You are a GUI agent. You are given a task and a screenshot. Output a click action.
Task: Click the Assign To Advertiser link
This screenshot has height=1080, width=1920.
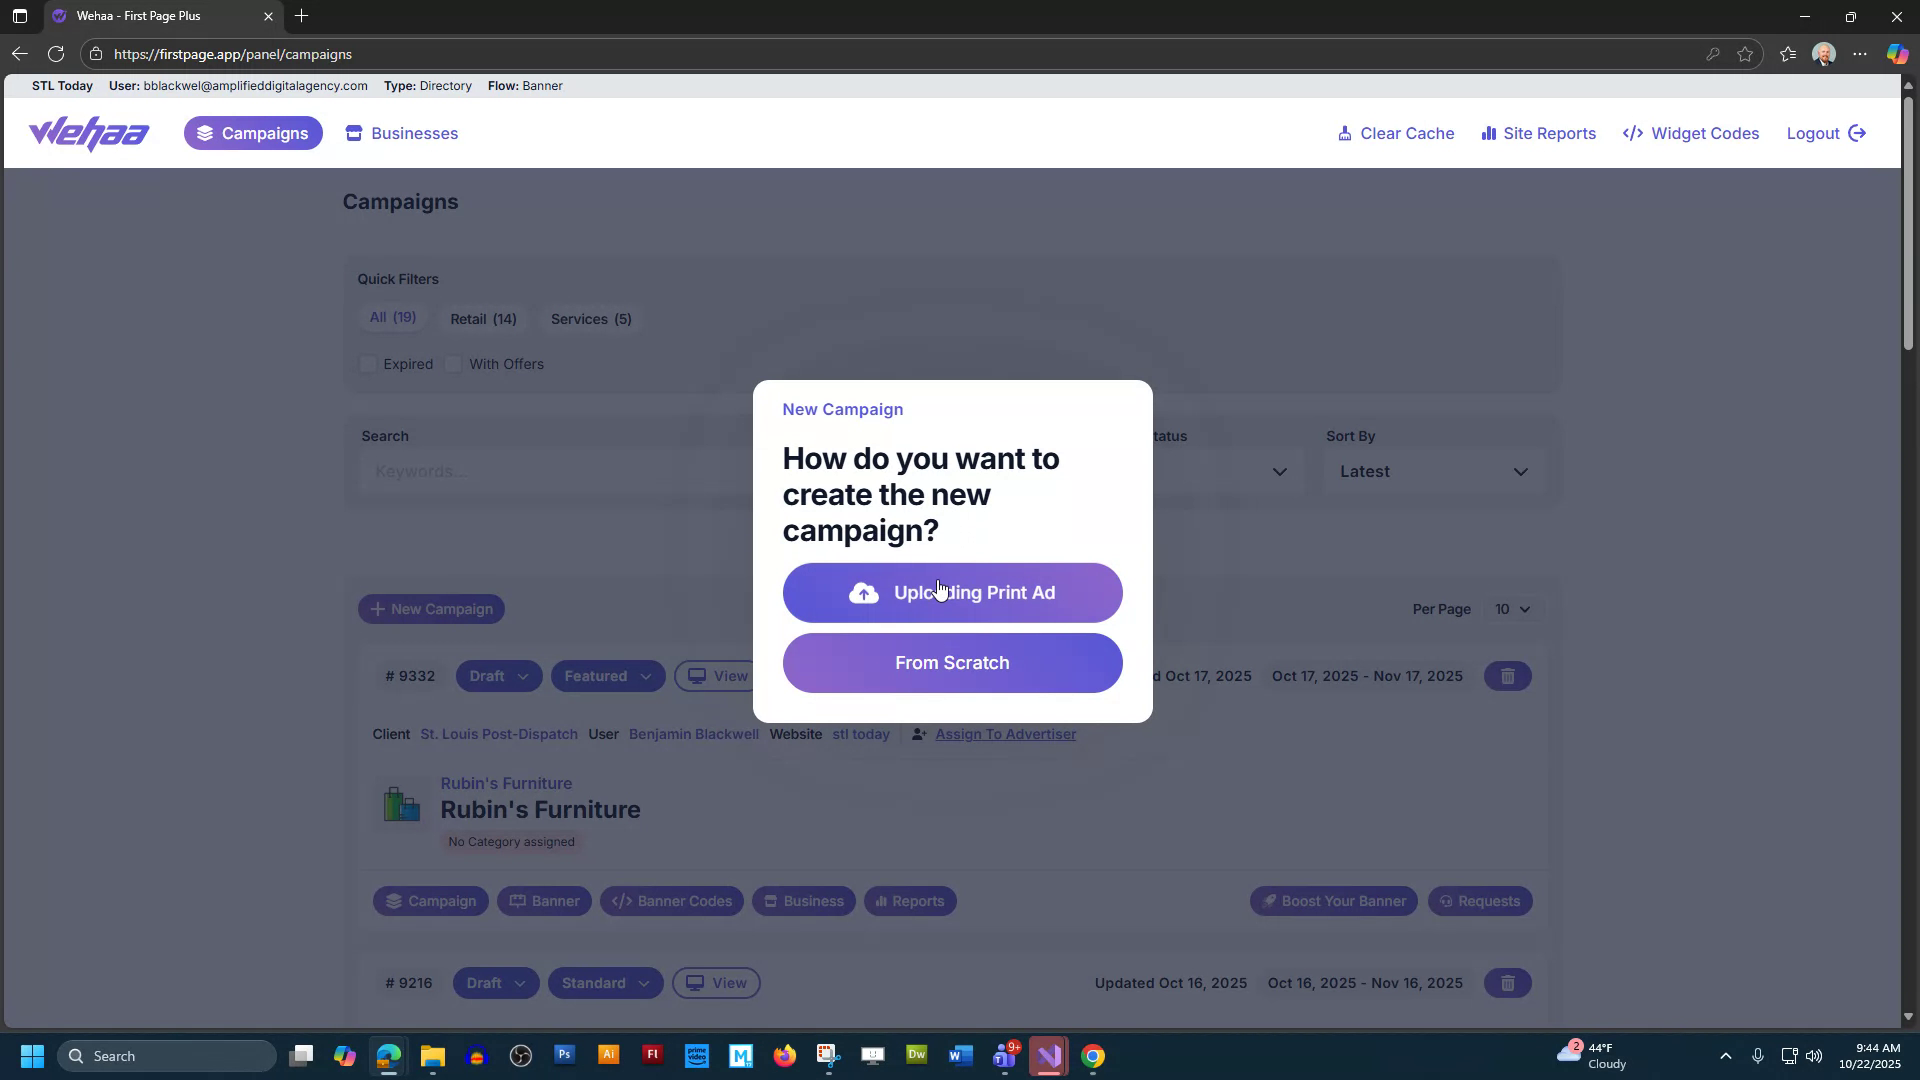tap(1005, 733)
